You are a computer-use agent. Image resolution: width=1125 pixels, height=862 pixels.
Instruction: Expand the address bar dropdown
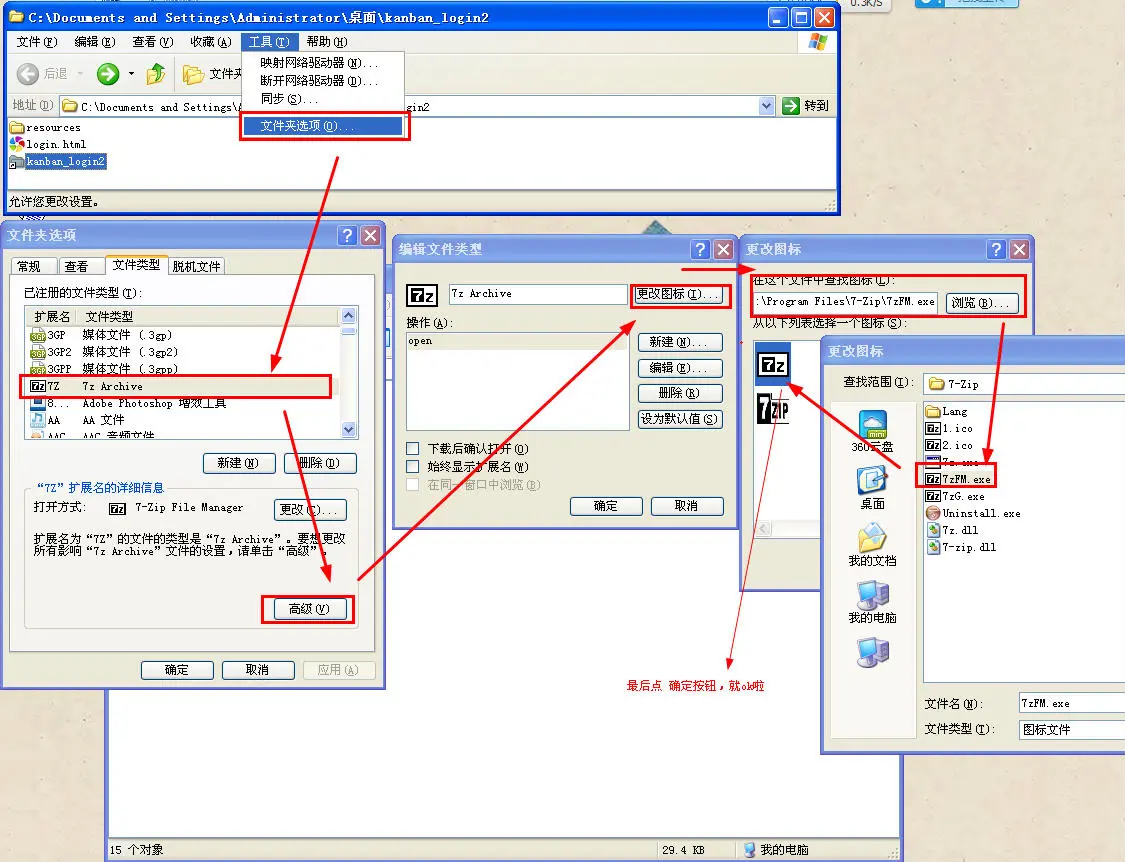(766, 106)
